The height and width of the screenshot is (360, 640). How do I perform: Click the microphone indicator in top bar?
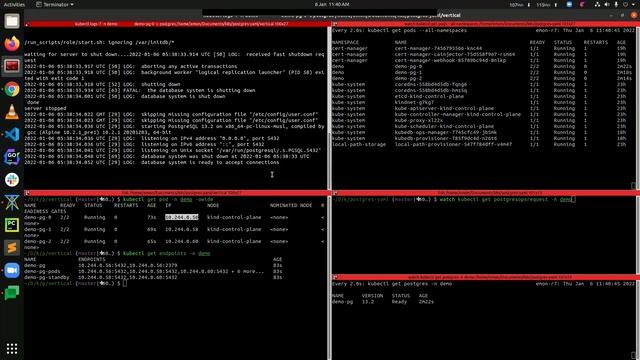coord(616,4)
